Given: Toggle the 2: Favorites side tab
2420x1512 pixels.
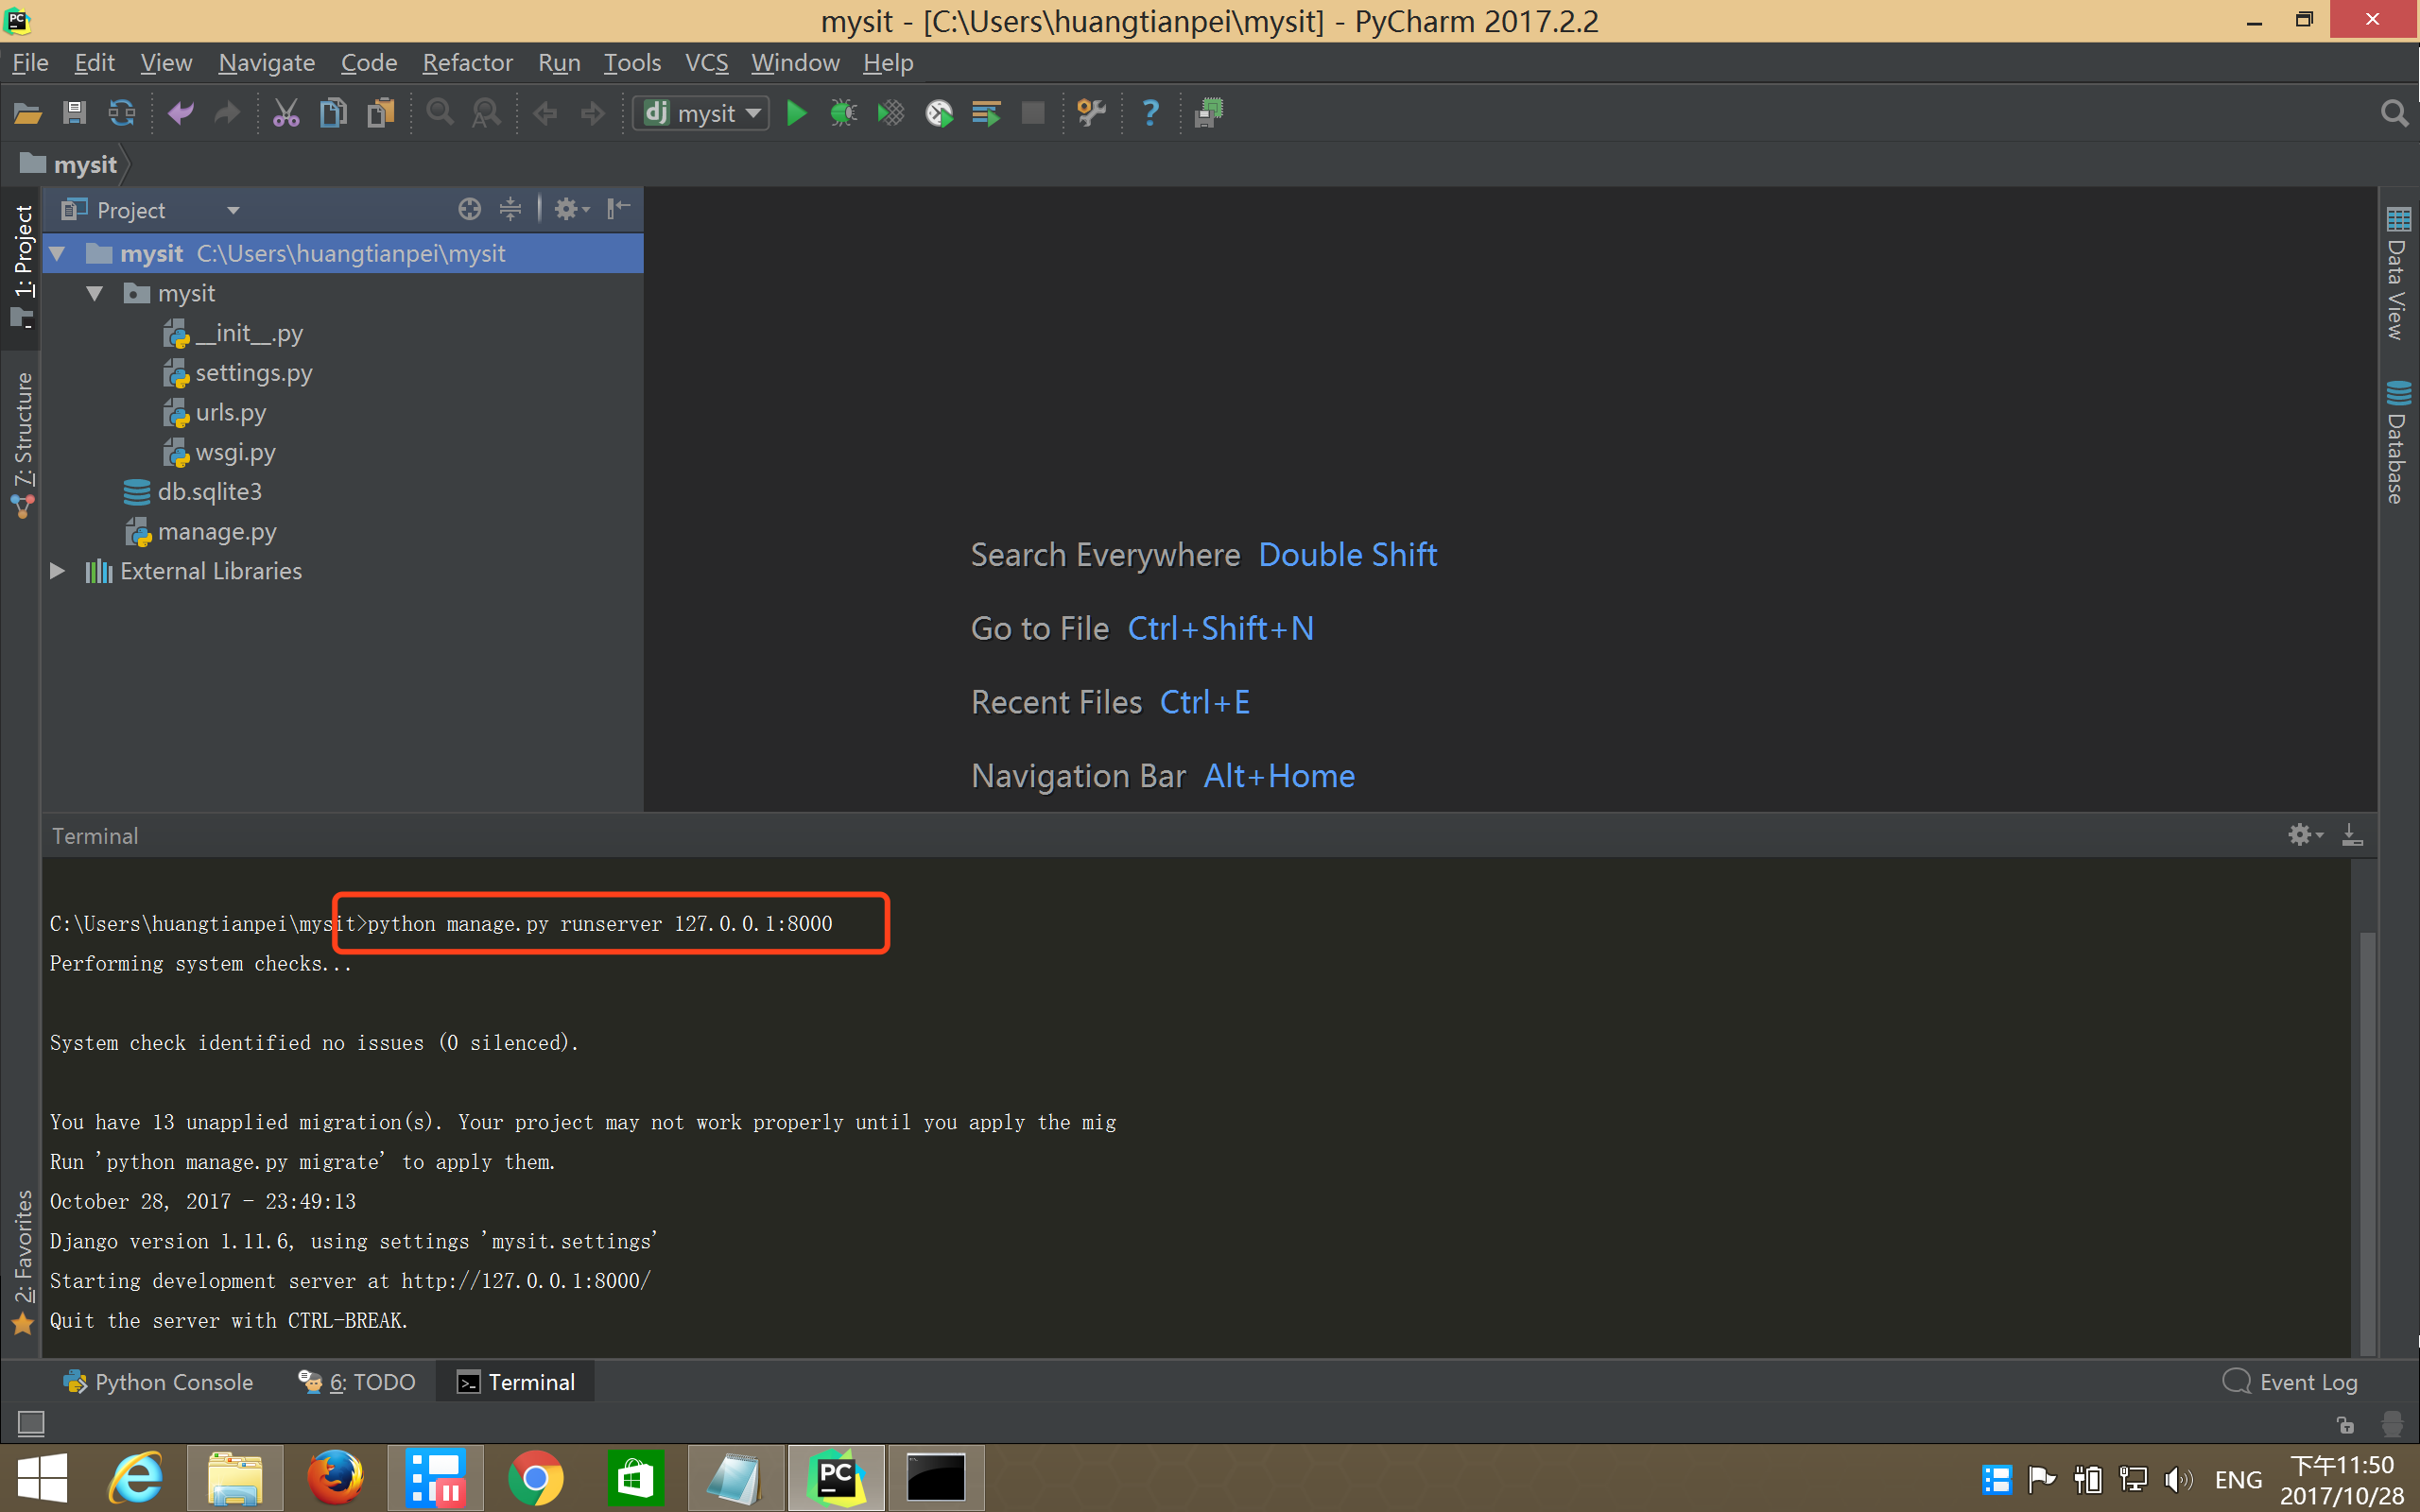Looking at the screenshot, I should point(22,1262).
